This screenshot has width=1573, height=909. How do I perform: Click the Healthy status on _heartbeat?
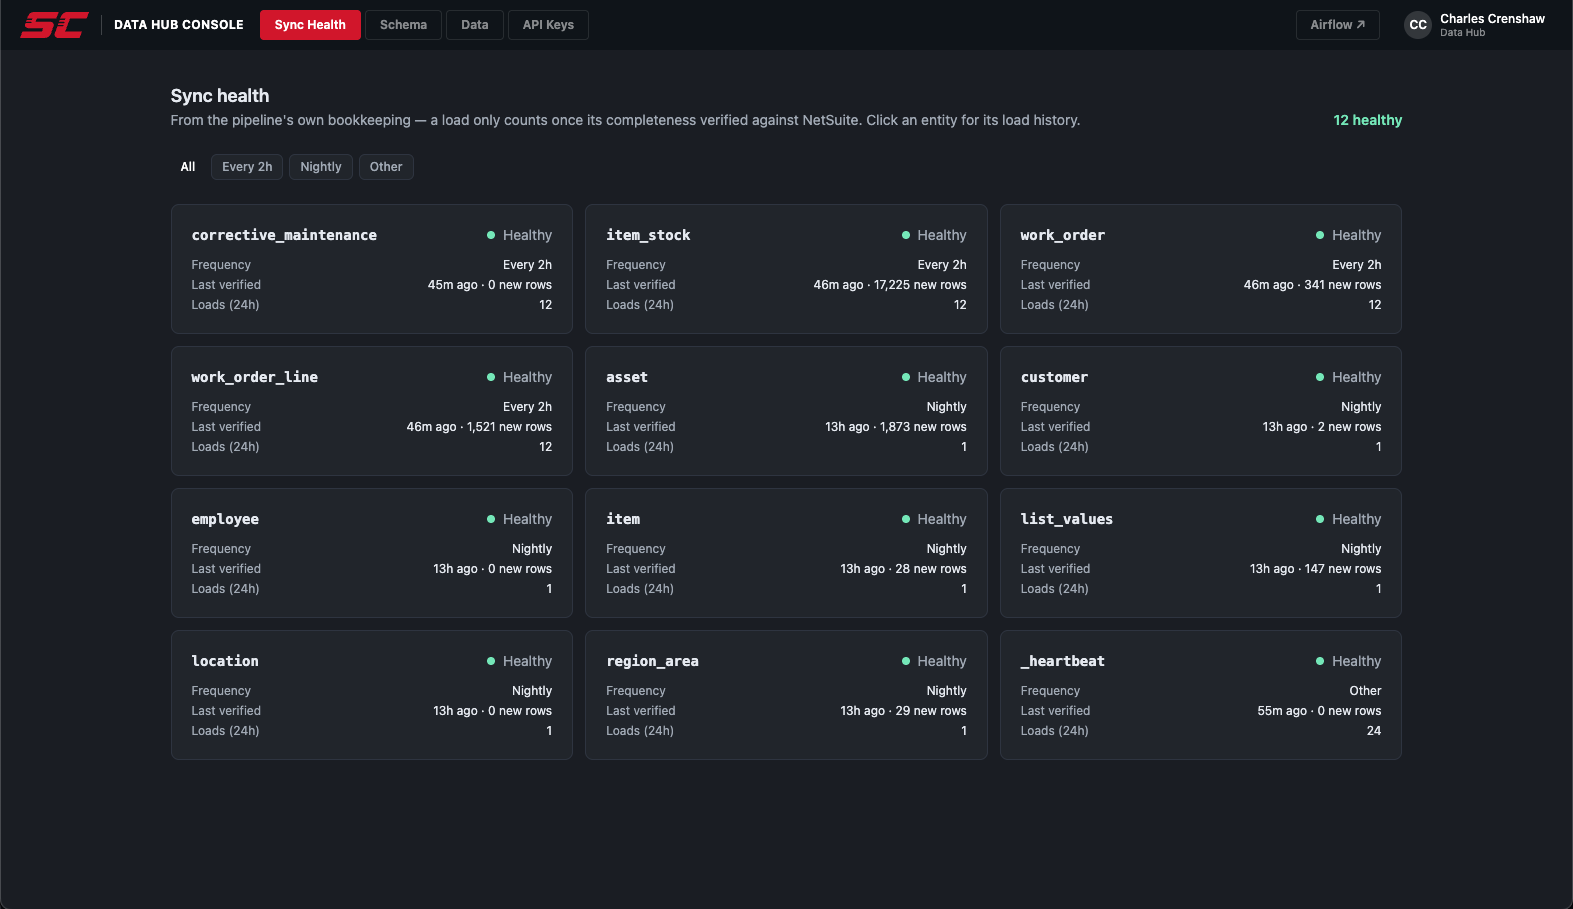pos(1348,661)
